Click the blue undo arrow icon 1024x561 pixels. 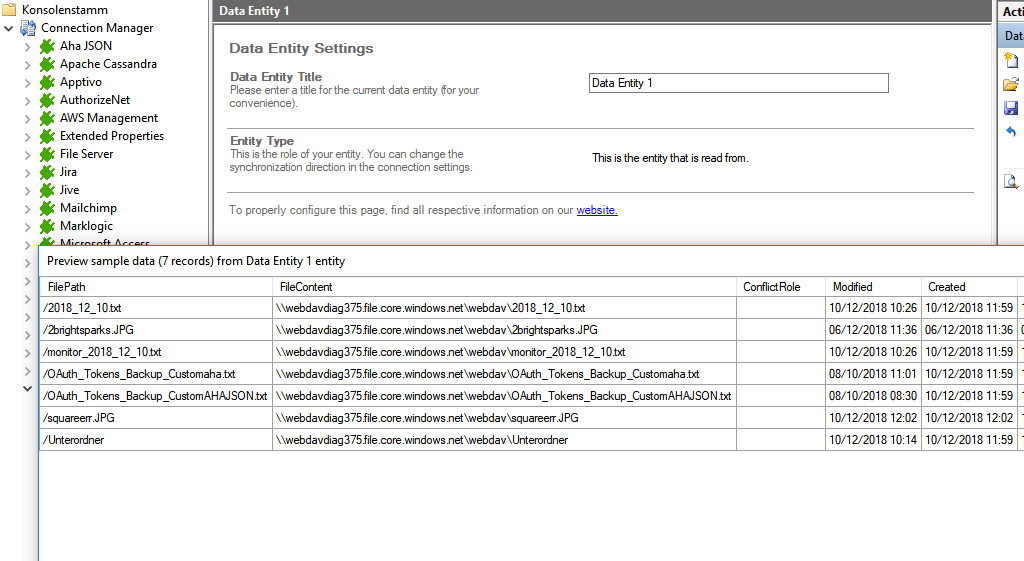(1011, 132)
